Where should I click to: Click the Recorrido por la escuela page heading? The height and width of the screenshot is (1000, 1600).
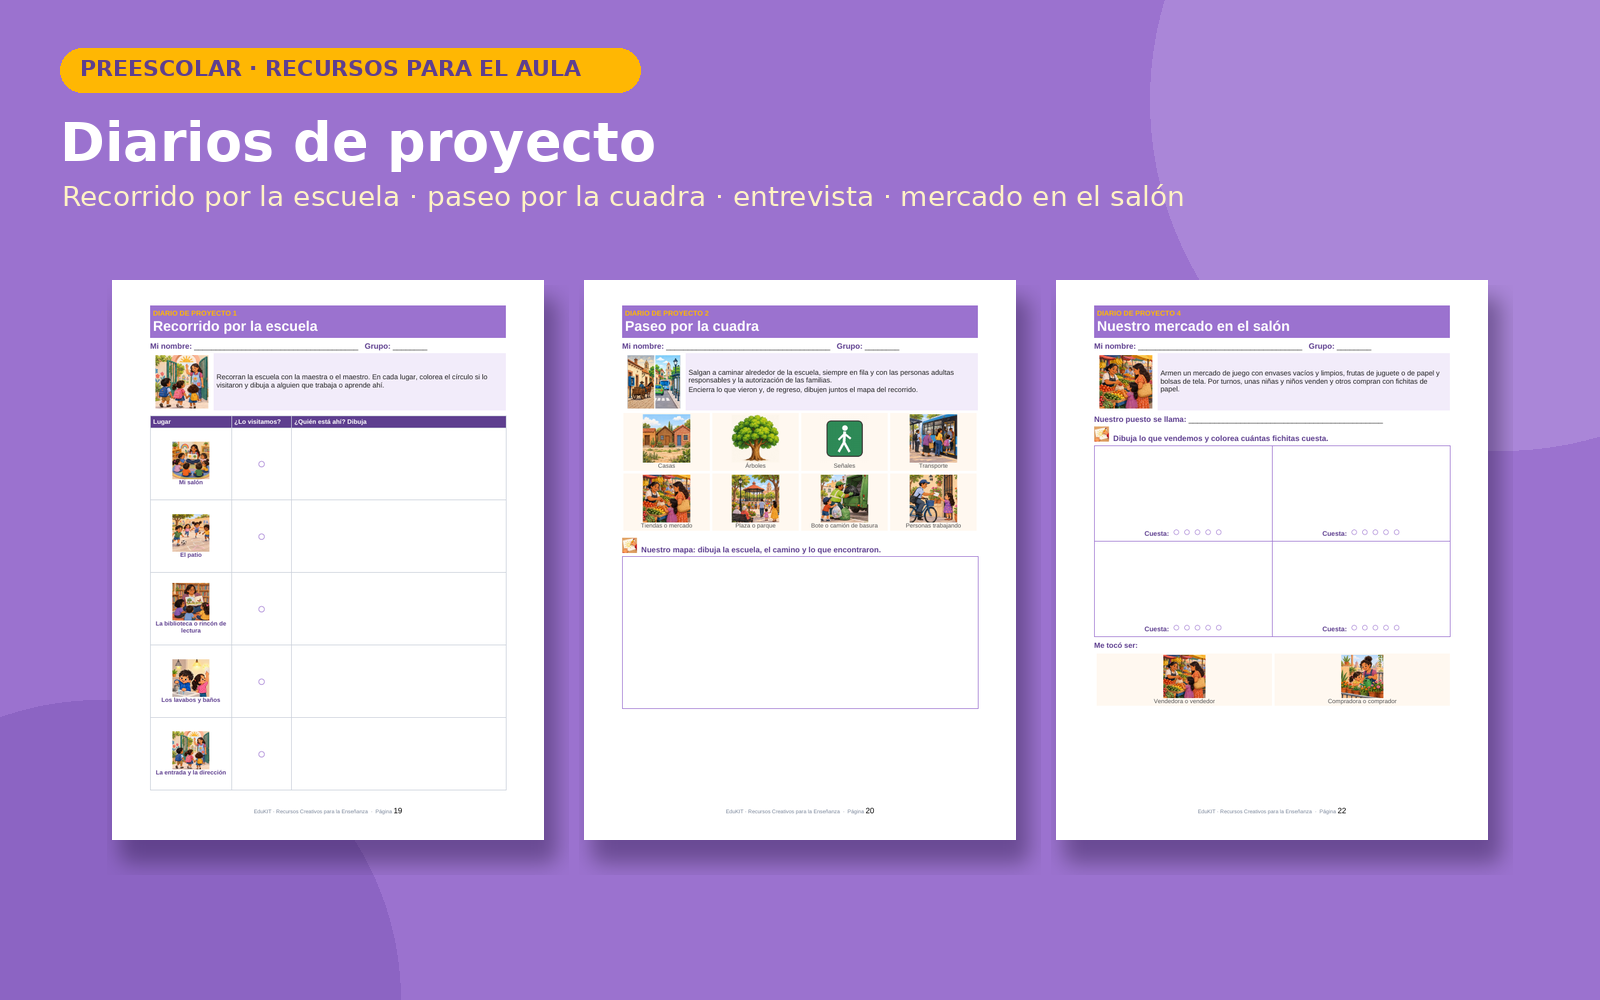[x=235, y=326]
